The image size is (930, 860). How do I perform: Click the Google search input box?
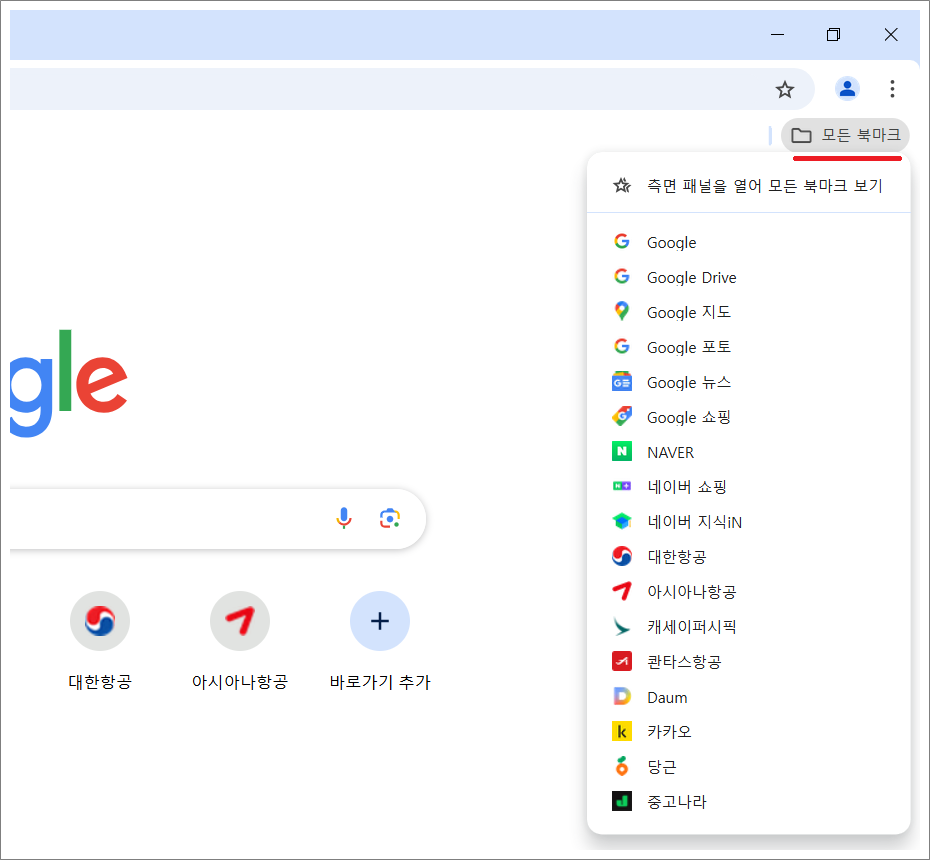point(218,519)
